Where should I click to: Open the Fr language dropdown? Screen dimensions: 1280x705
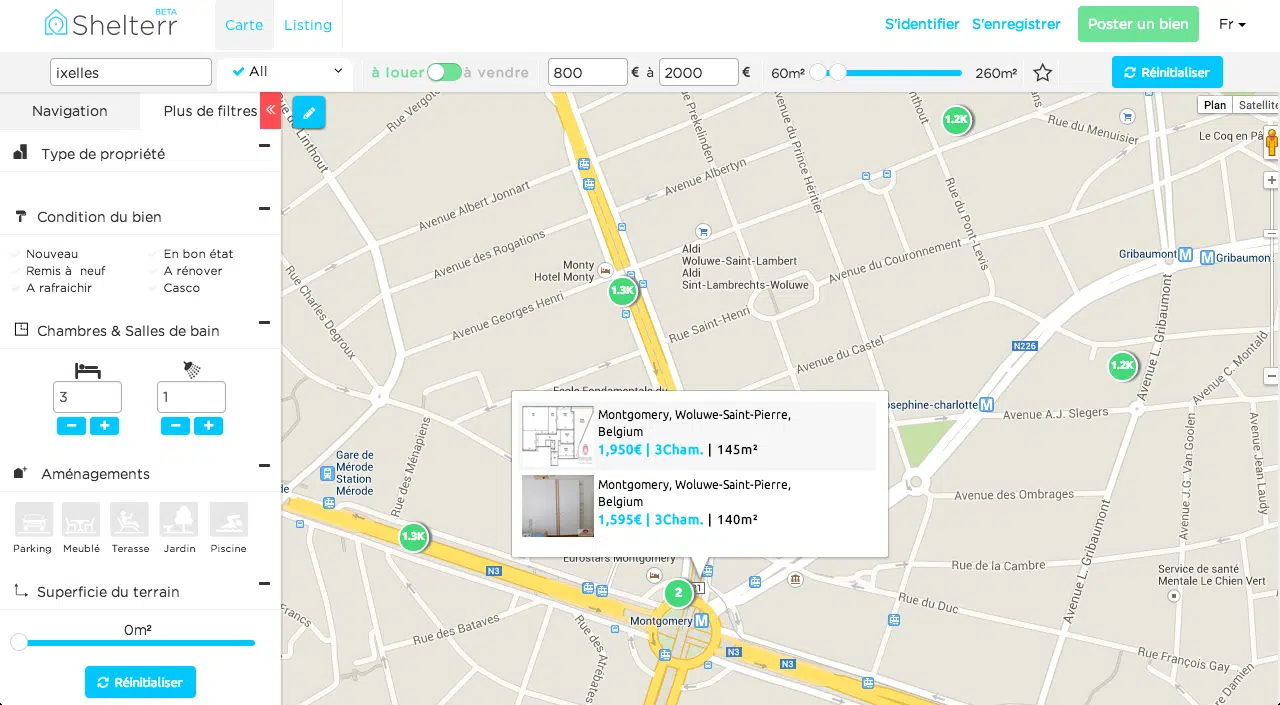pyautogui.click(x=1232, y=24)
